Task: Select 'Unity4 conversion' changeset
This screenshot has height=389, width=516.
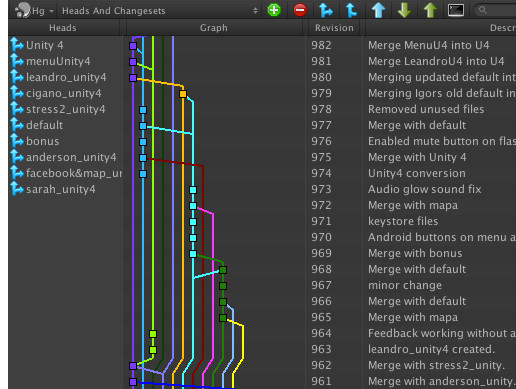Action: click(x=417, y=173)
